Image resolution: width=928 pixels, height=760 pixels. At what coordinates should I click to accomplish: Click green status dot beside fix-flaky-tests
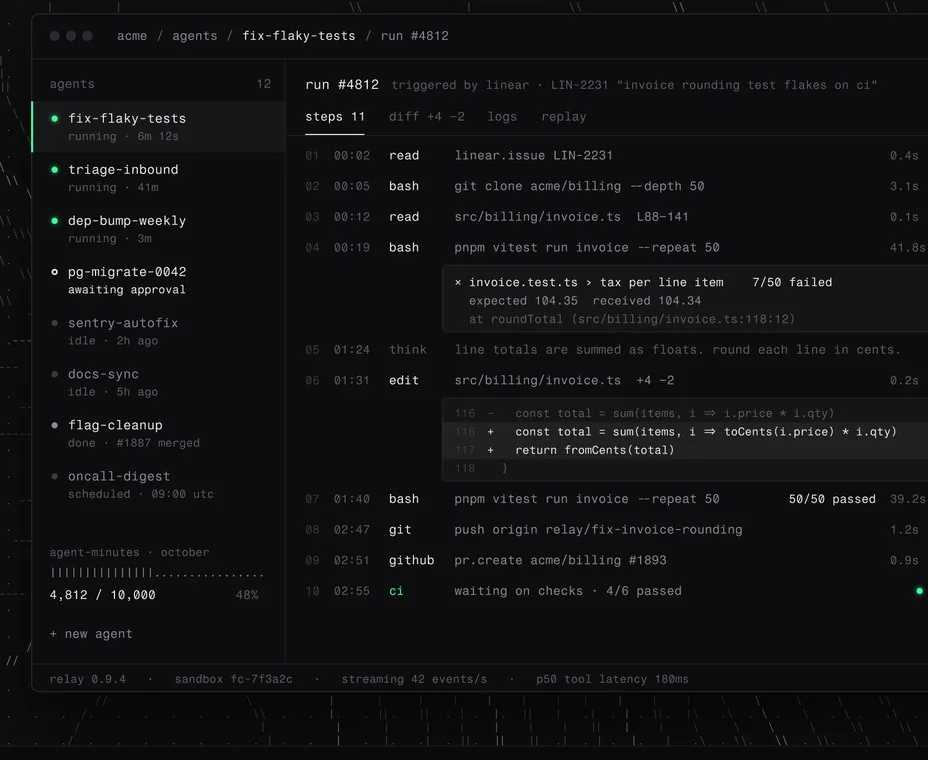(x=54, y=118)
